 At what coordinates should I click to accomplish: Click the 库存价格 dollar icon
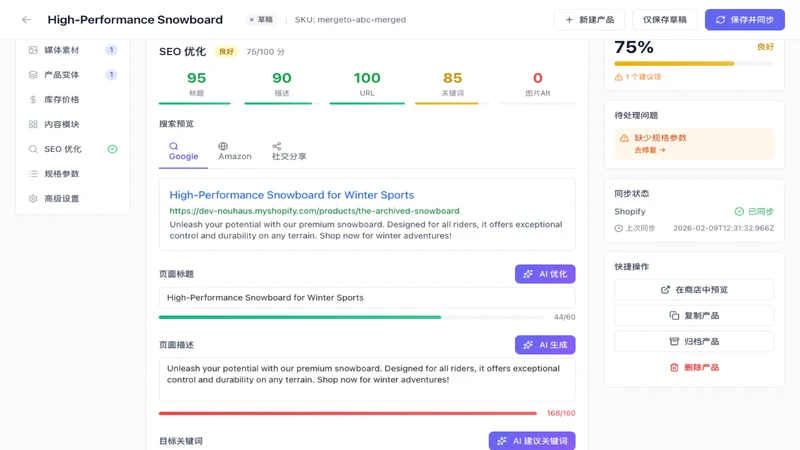33,99
